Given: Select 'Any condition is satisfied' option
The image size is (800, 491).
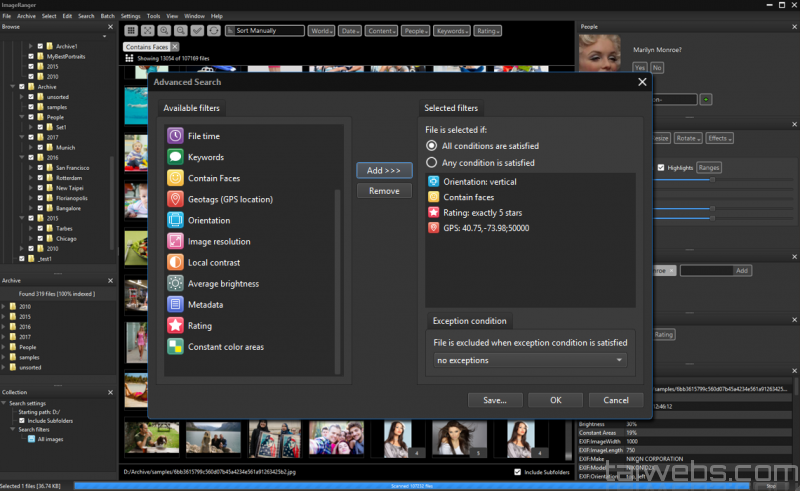Looking at the screenshot, I should tap(432, 163).
